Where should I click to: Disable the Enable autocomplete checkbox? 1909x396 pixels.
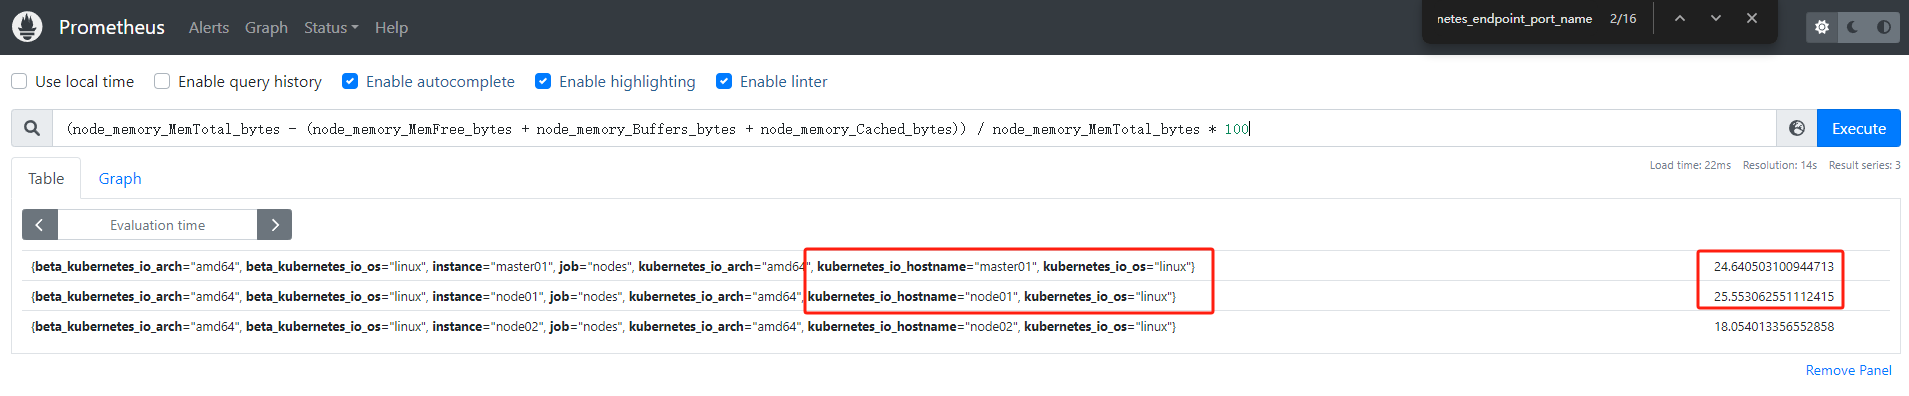click(350, 81)
